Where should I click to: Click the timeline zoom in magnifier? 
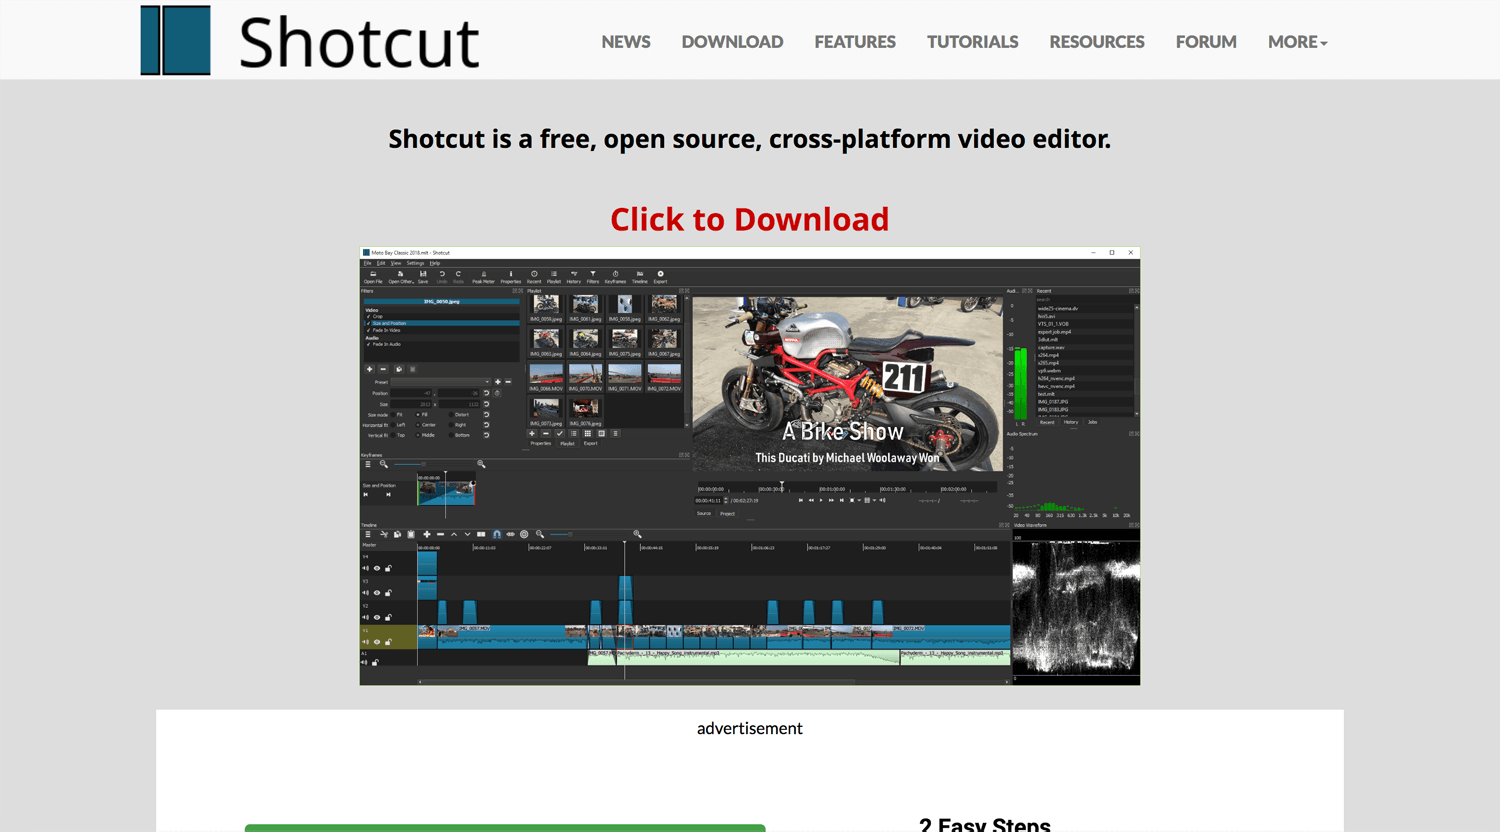pyautogui.click(x=637, y=534)
